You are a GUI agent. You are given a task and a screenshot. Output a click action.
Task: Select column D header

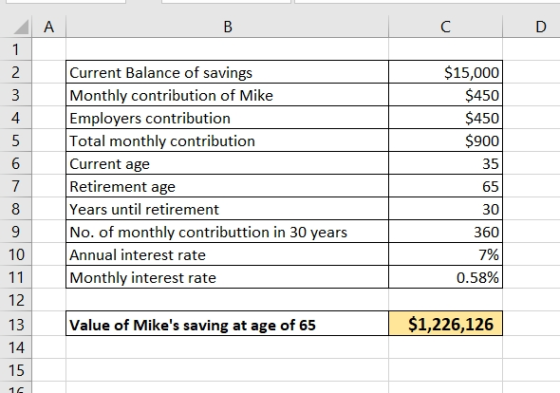[x=532, y=27]
